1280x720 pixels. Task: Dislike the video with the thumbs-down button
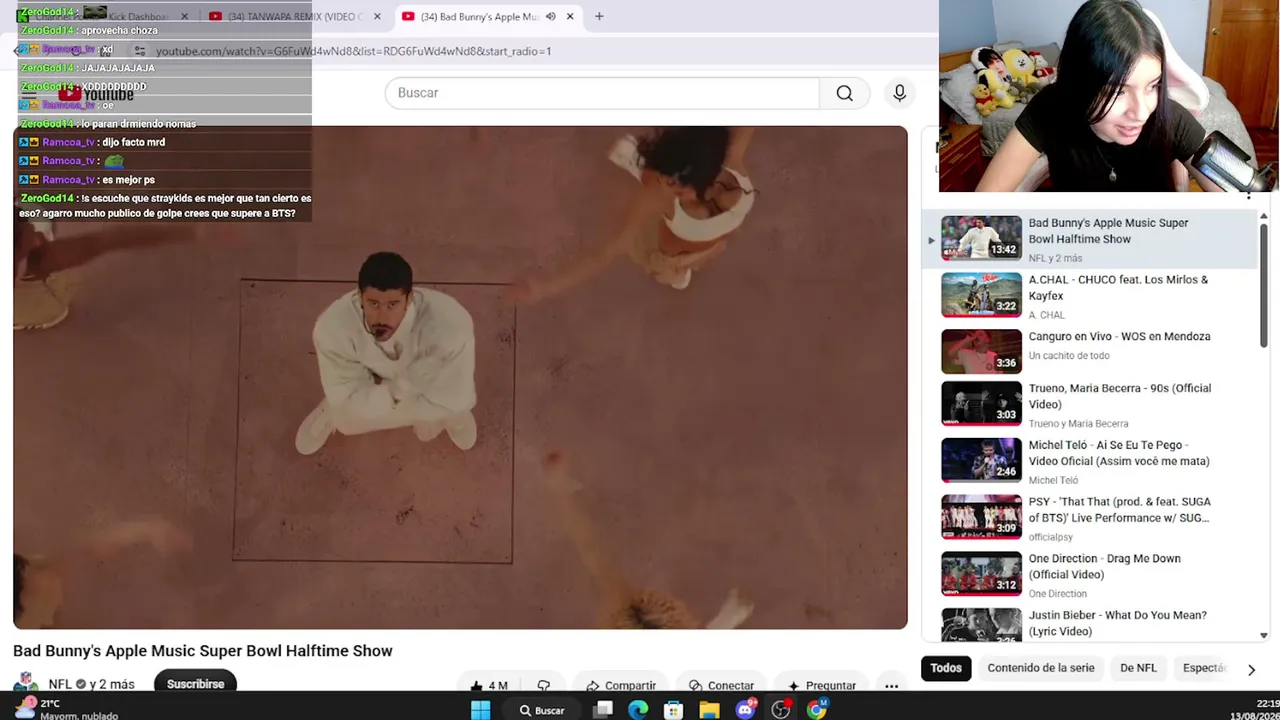pyautogui.click(x=544, y=685)
